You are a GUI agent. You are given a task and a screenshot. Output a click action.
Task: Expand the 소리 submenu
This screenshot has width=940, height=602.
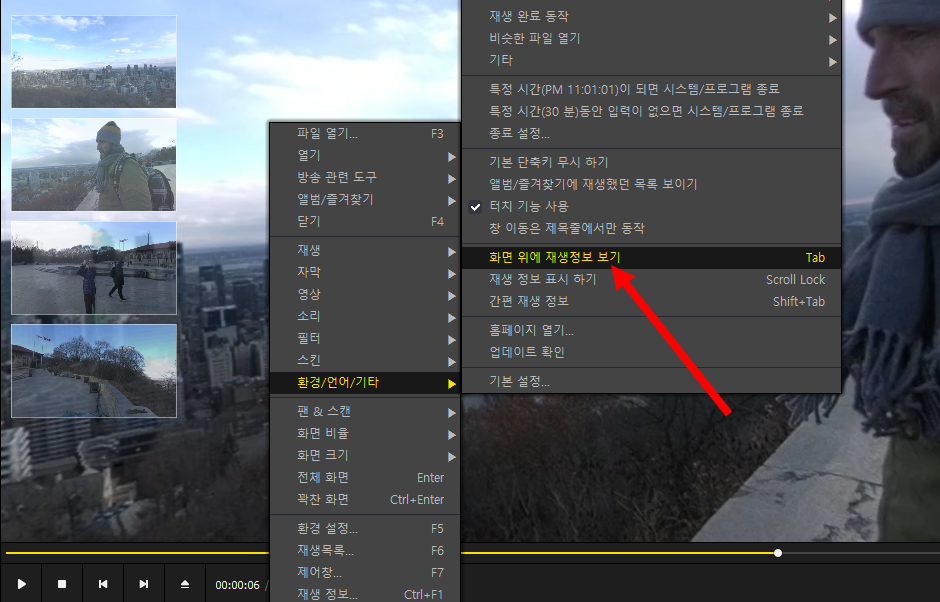pyautogui.click(x=365, y=317)
